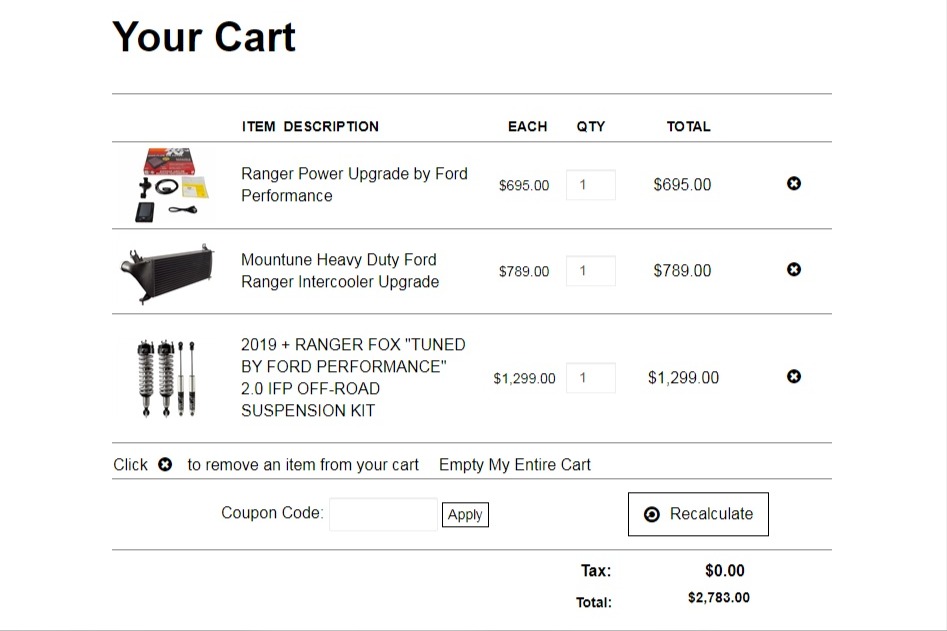Open Ranger Power Upgrade by Ford Performance link
This screenshot has width=947, height=631.
tap(354, 185)
